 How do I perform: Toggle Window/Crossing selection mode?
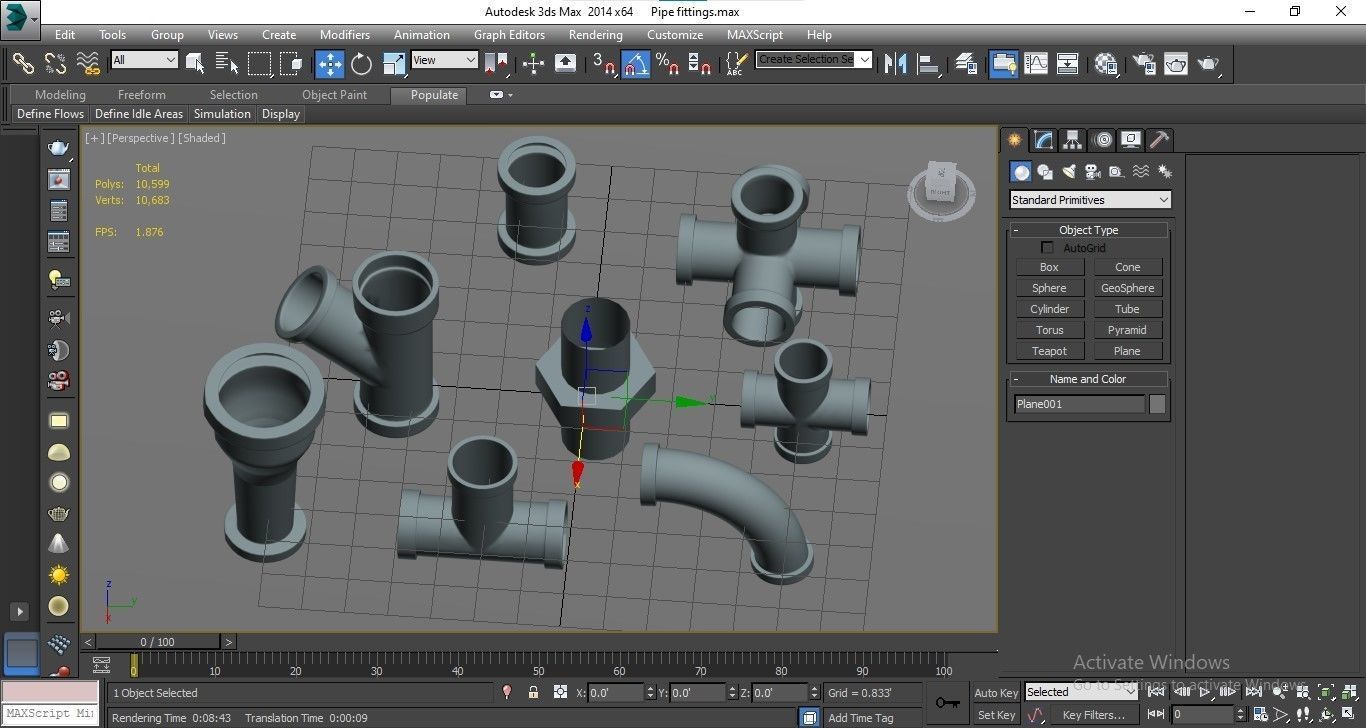click(x=291, y=63)
